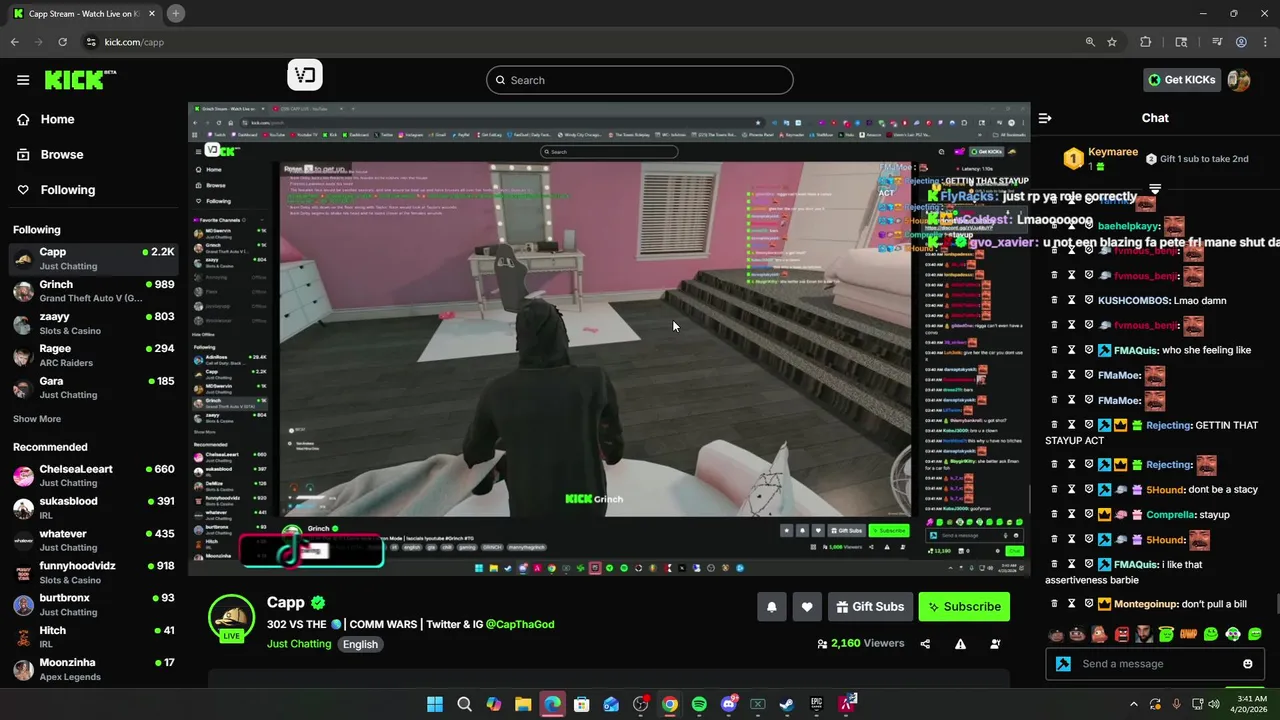Collapse the sidebar with the hamburger icon

[x=23, y=80]
